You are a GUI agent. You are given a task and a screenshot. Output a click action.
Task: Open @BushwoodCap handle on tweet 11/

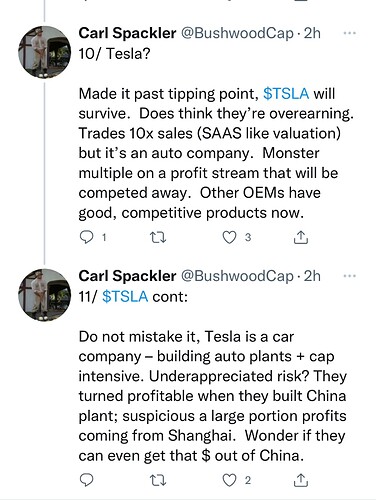click(237, 276)
